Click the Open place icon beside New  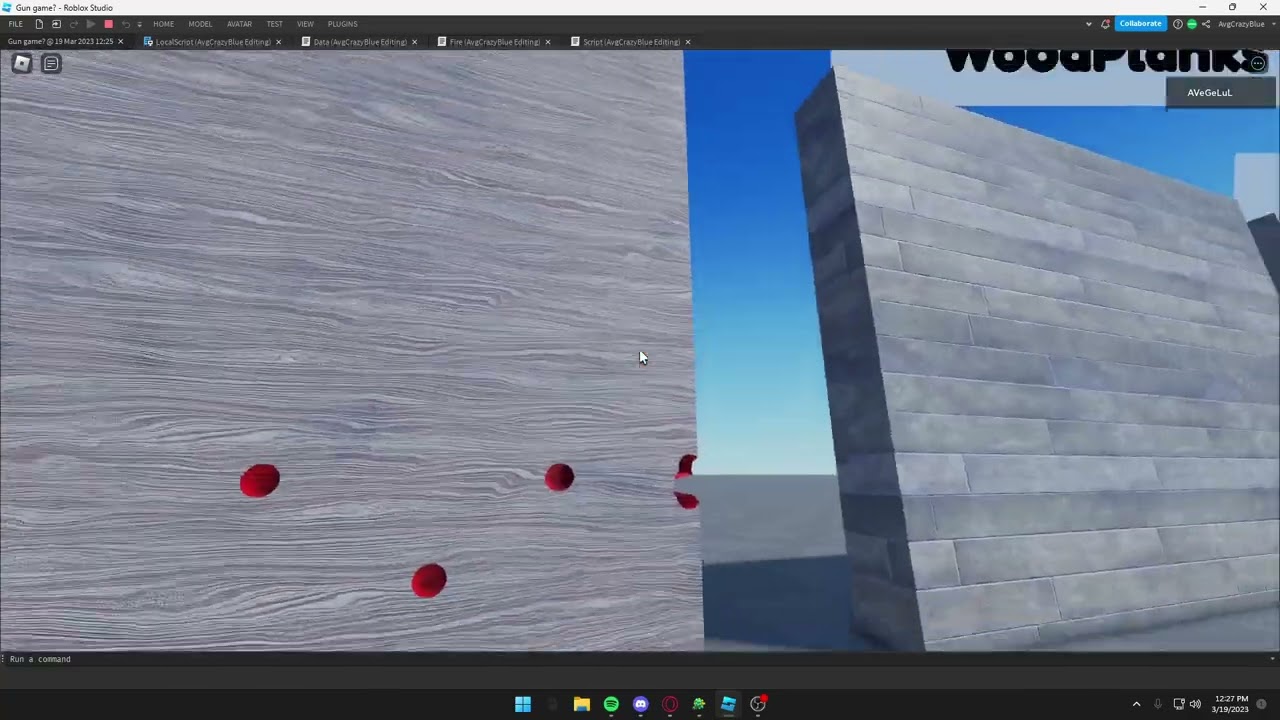(56, 24)
